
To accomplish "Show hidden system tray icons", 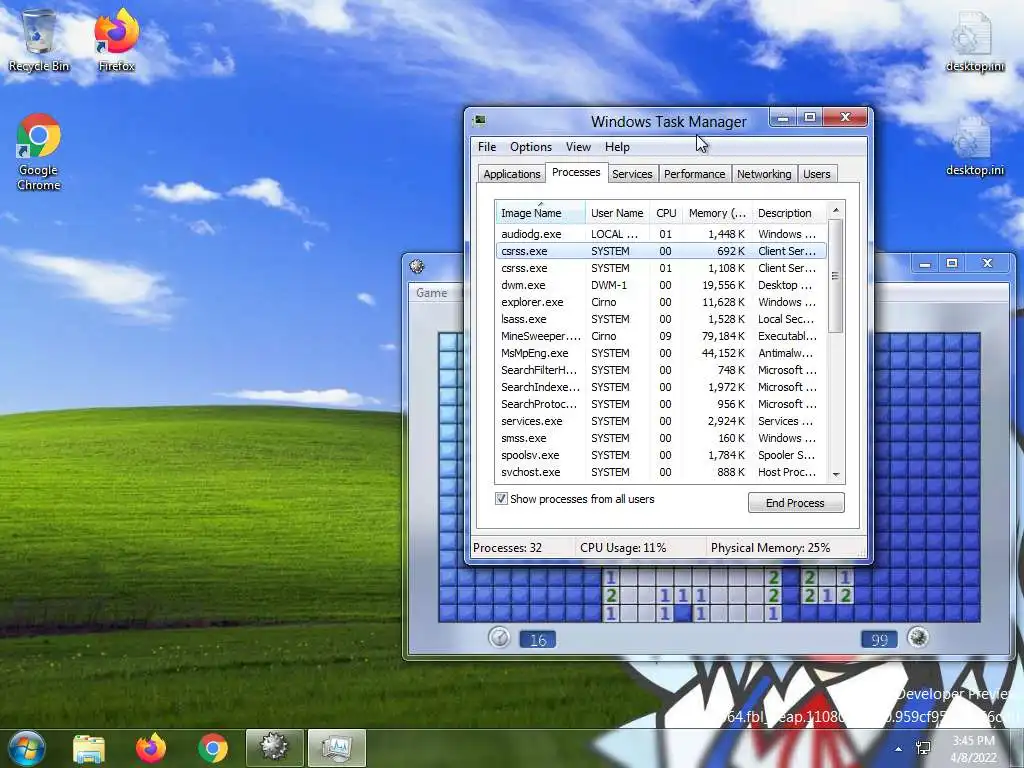I will [899, 749].
